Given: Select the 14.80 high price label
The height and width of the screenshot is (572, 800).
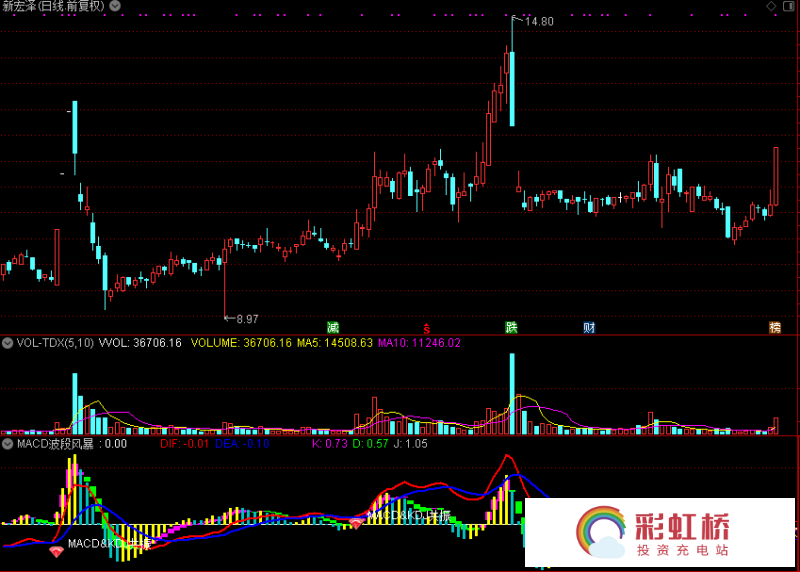Looking at the screenshot, I should click(539, 21).
